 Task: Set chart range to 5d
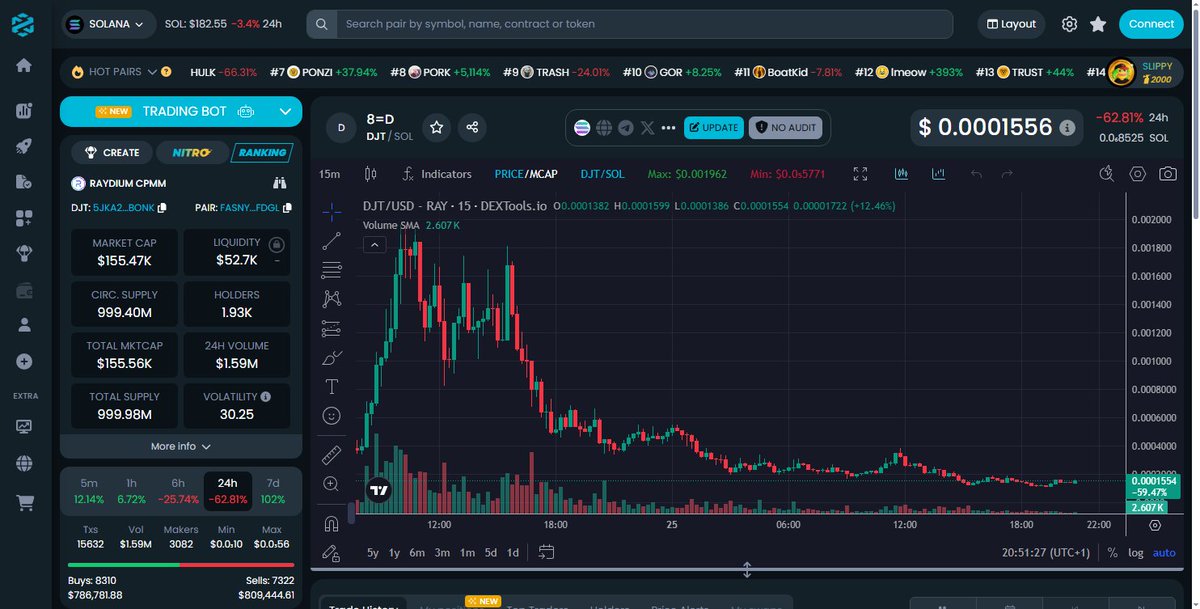490,552
